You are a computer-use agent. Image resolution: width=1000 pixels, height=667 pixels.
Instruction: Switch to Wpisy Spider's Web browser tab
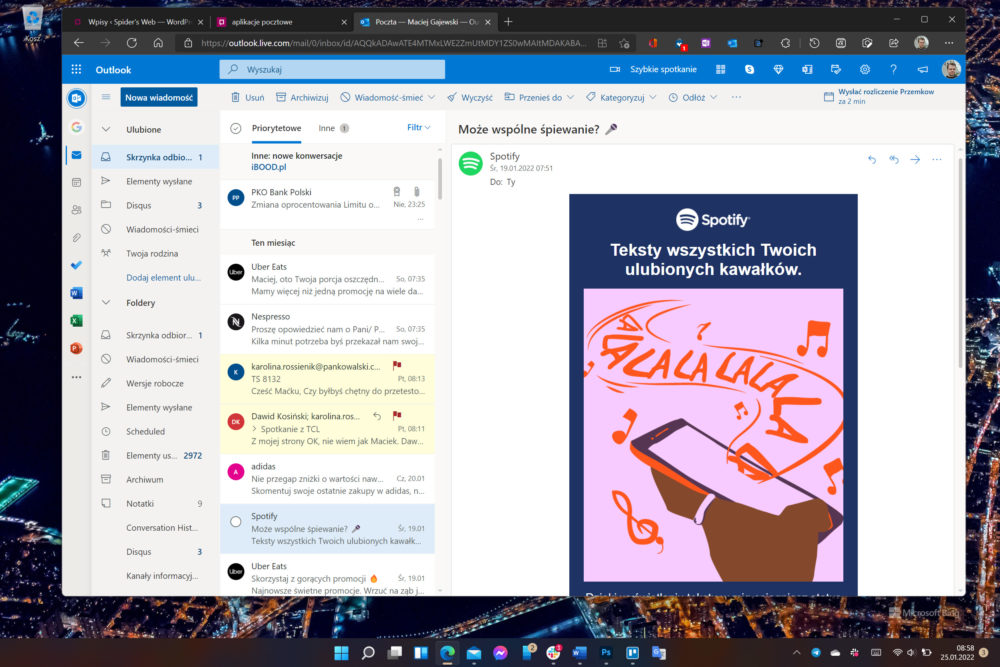137,22
